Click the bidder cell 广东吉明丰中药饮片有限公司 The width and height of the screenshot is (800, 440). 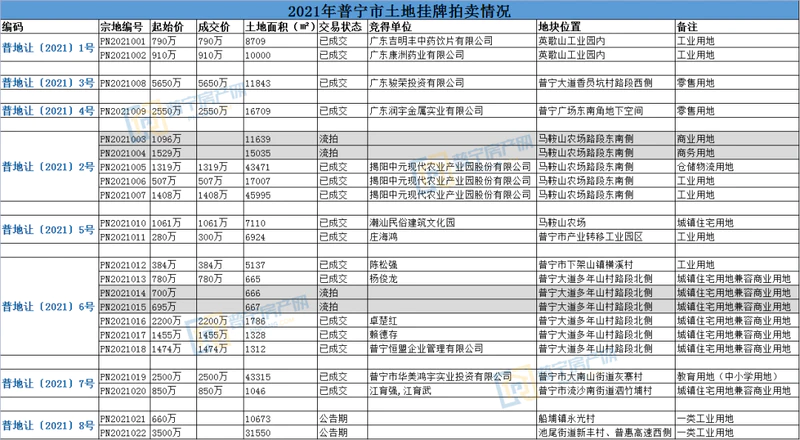coord(432,41)
